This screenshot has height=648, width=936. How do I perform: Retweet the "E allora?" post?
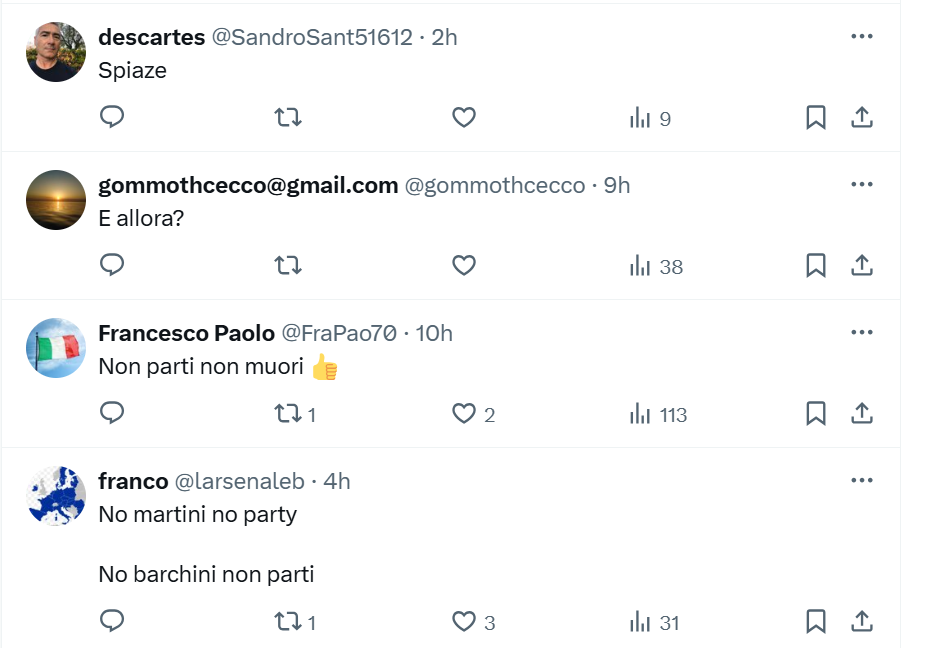288,265
